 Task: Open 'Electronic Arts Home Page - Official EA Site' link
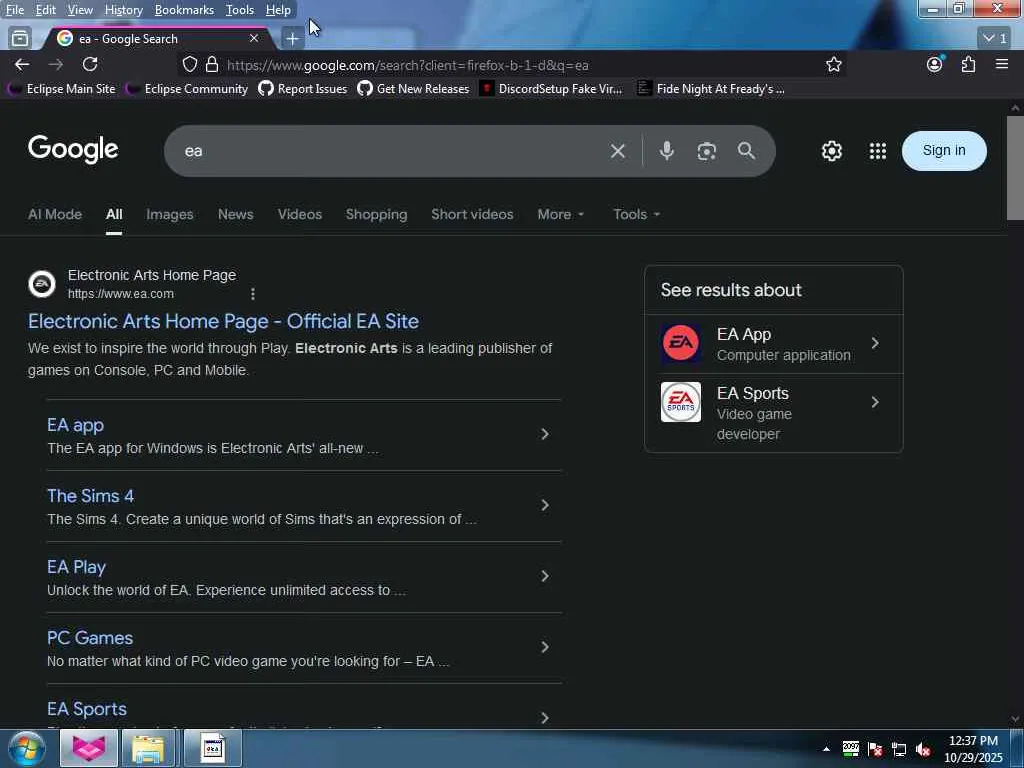point(223,321)
